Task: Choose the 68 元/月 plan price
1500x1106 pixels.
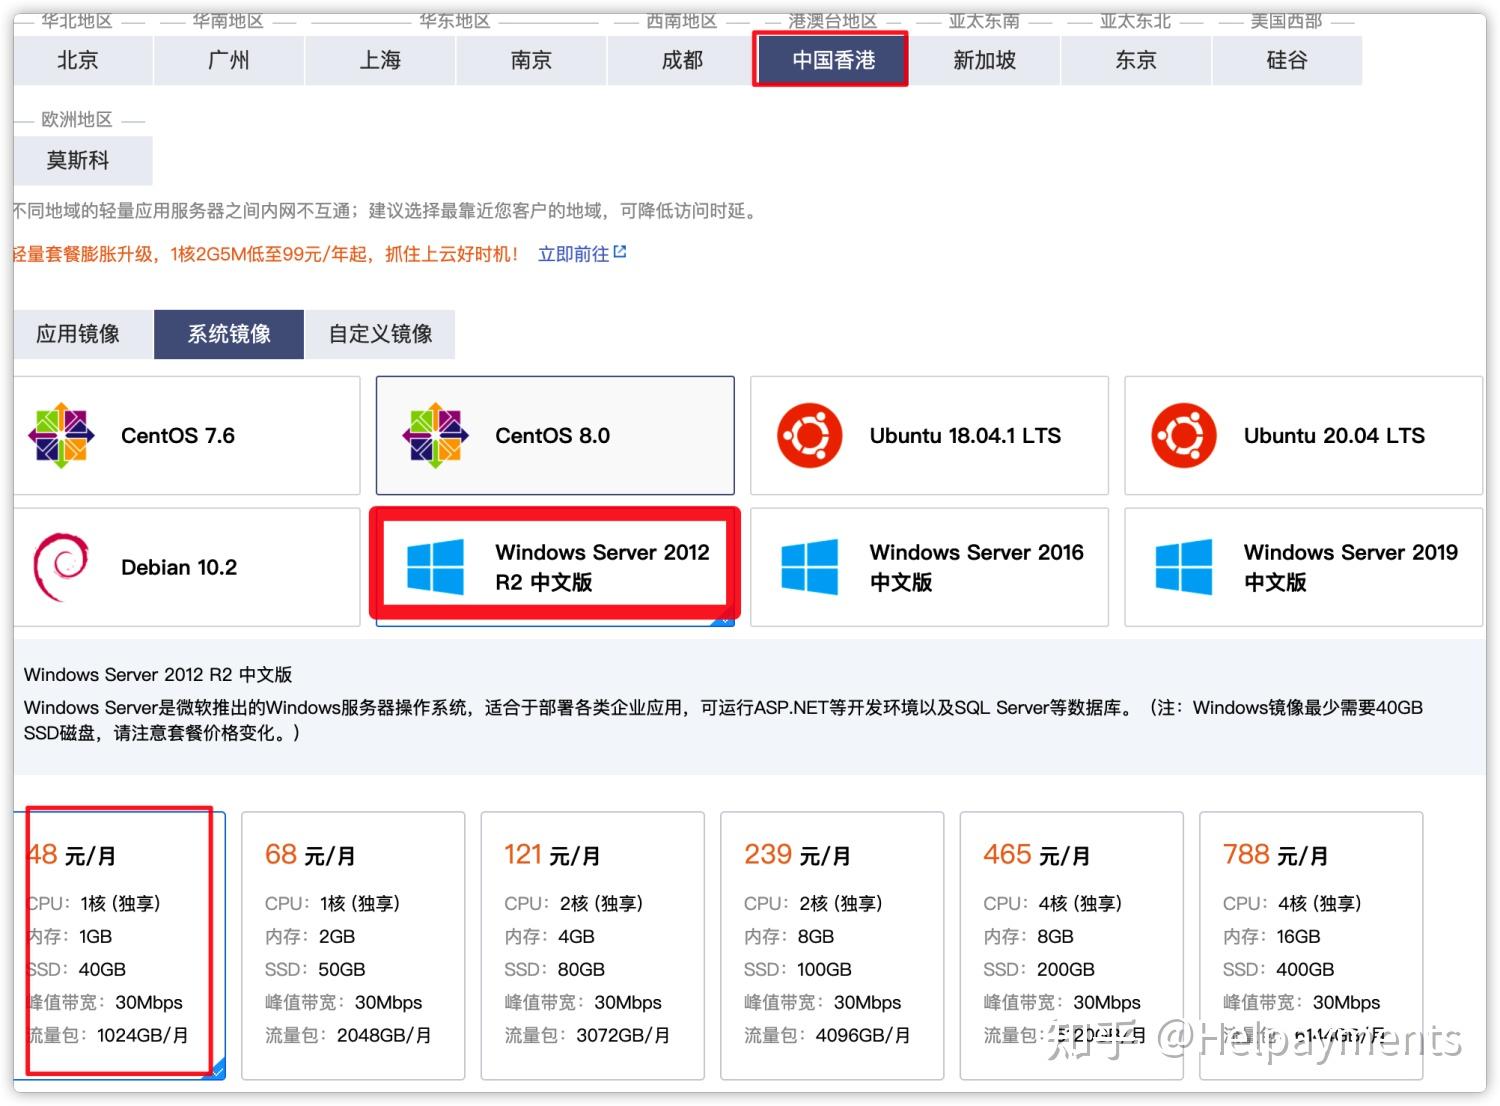Action: point(310,855)
